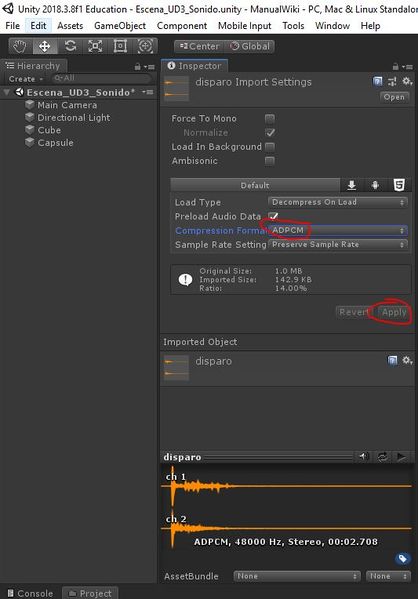Image resolution: width=418 pixels, height=599 pixels.
Task: Open the AssetBundle variant dropdown
Action: click(388, 576)
